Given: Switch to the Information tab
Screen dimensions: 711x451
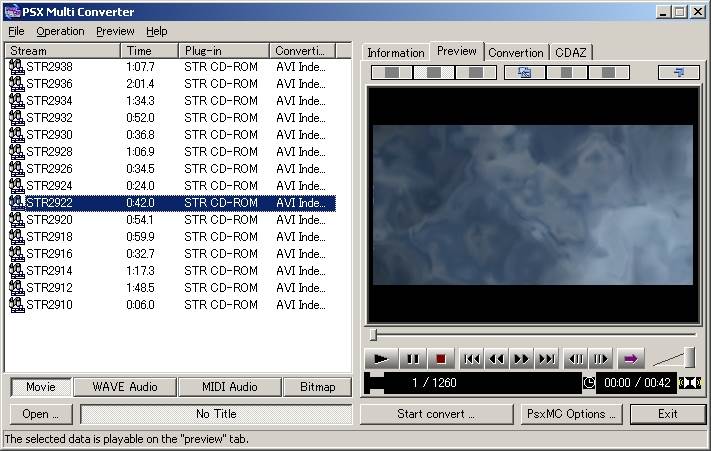Looking at the screenshot, I should click(x=395, y=53).
